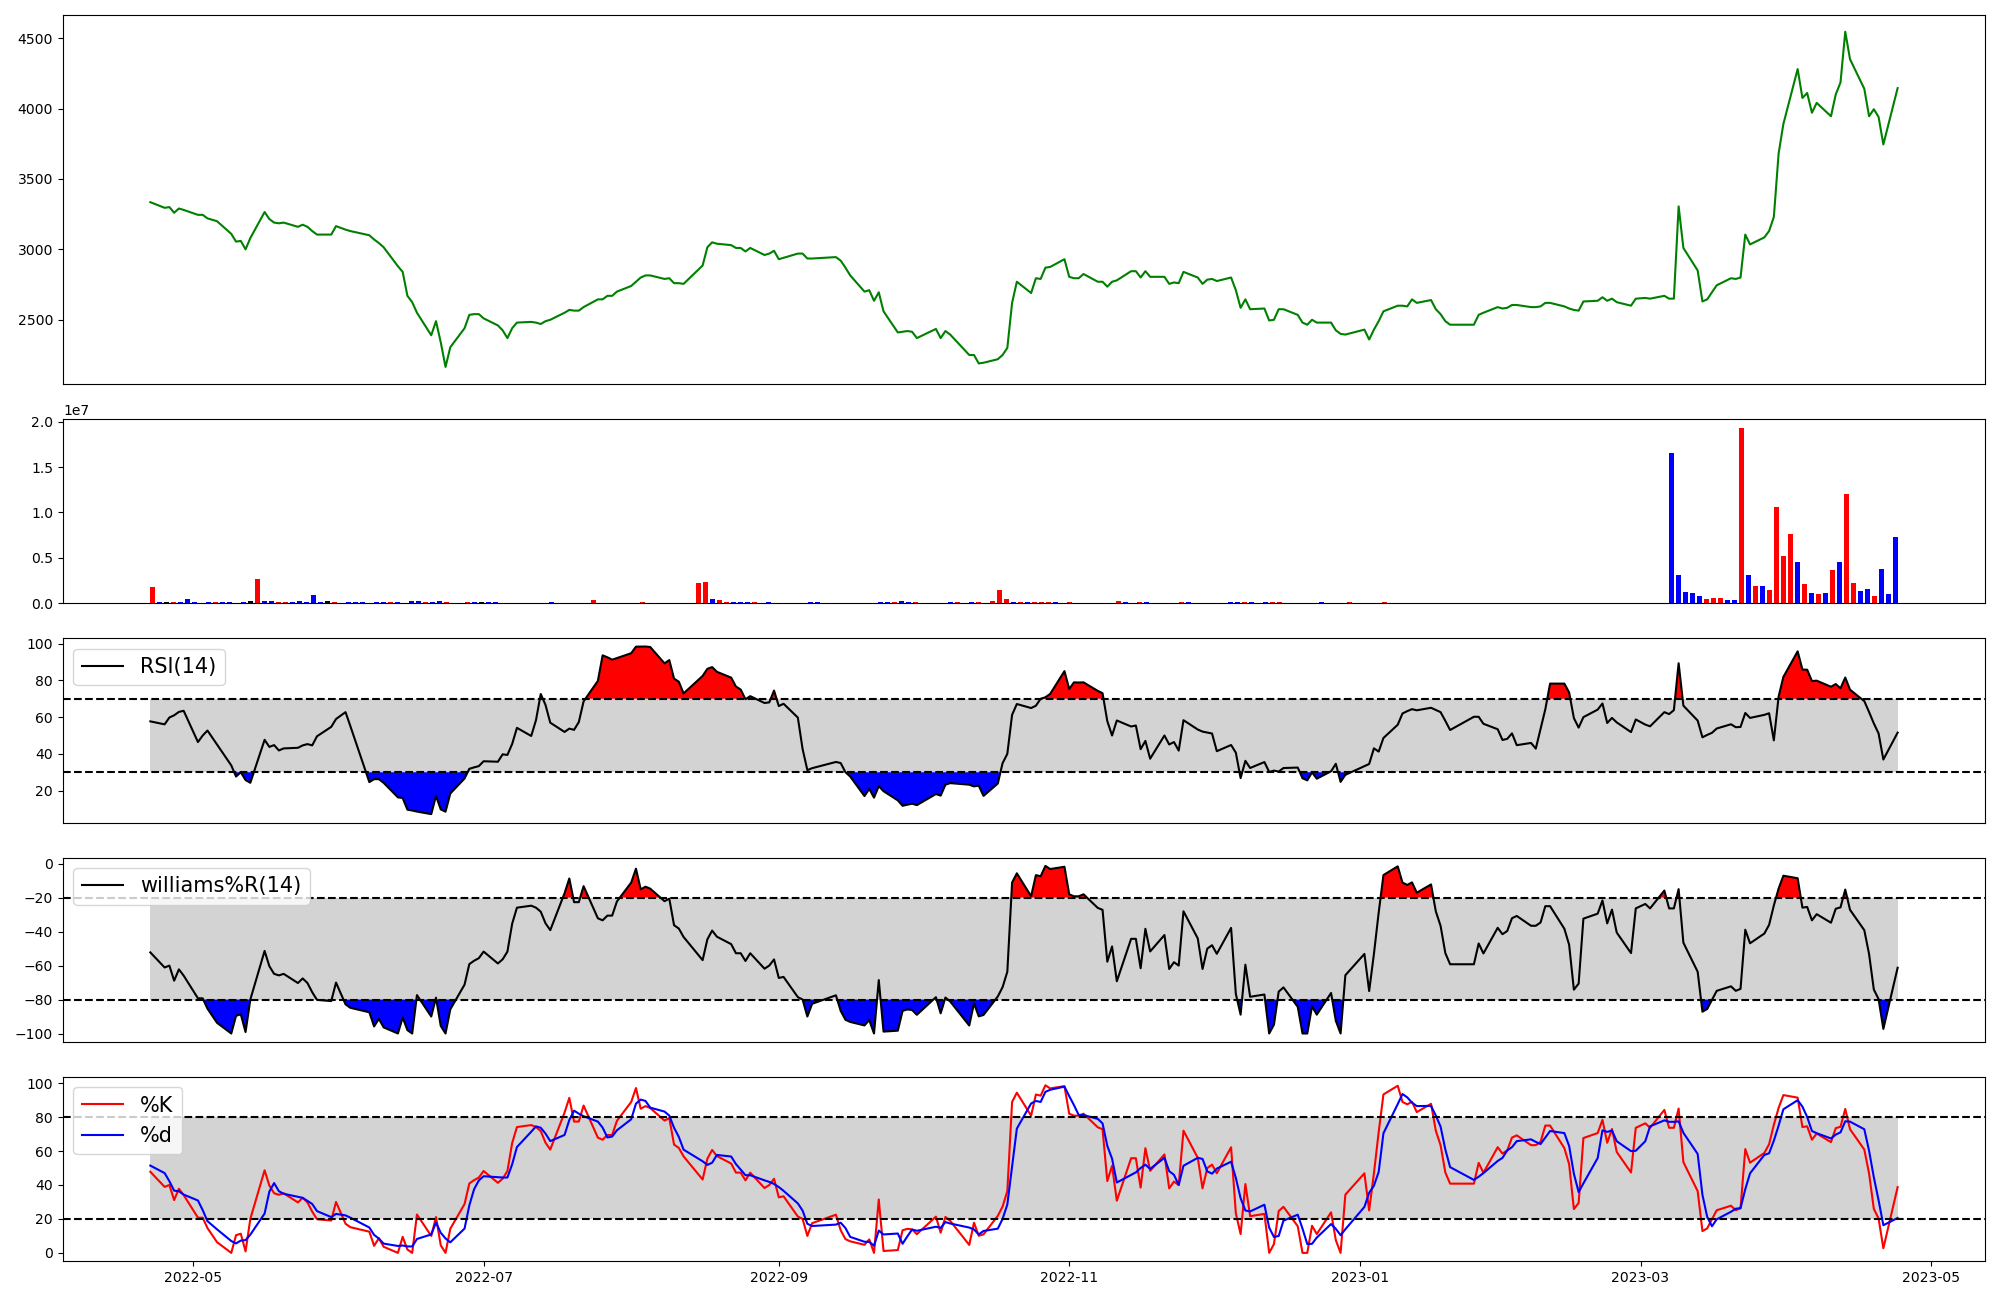Image resolution: width=2000 pixels, height=1300 pixels.
Task: Click the williams%R(14) legend label
Action: click(220, 885)
